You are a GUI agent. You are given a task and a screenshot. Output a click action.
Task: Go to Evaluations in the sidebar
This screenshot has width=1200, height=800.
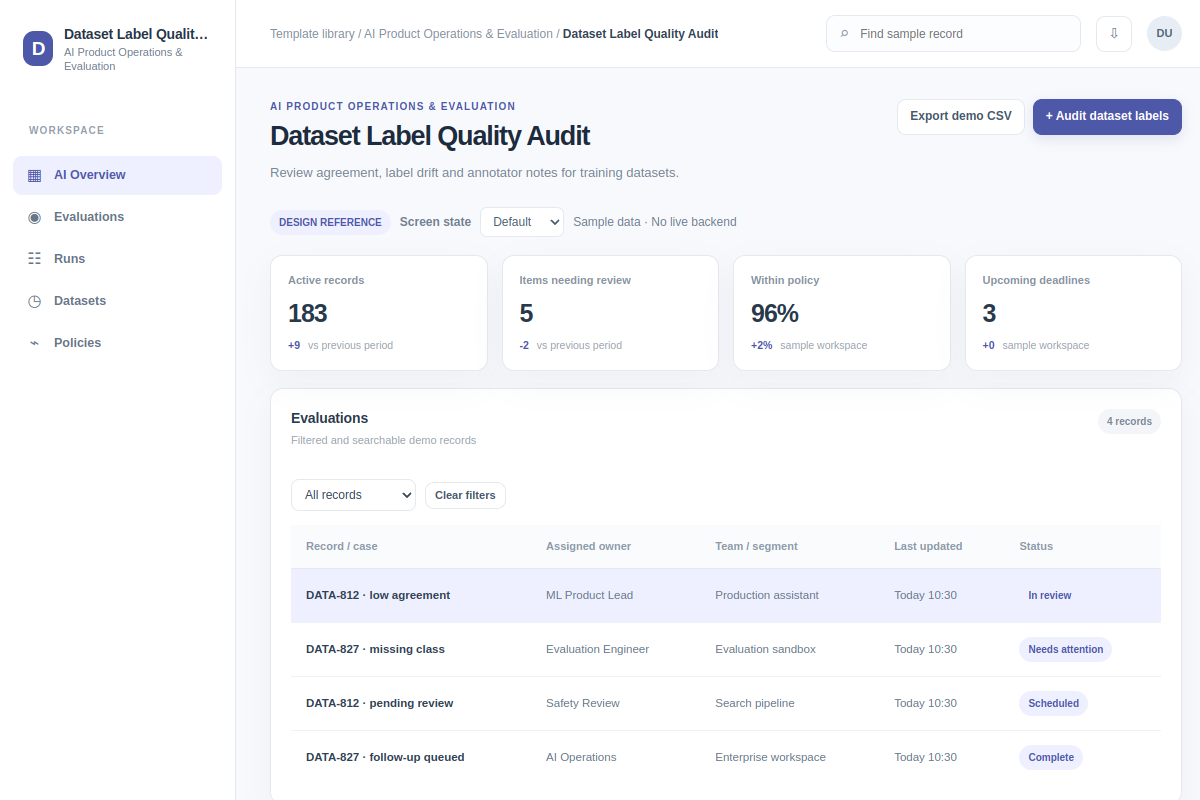[117, 217]
